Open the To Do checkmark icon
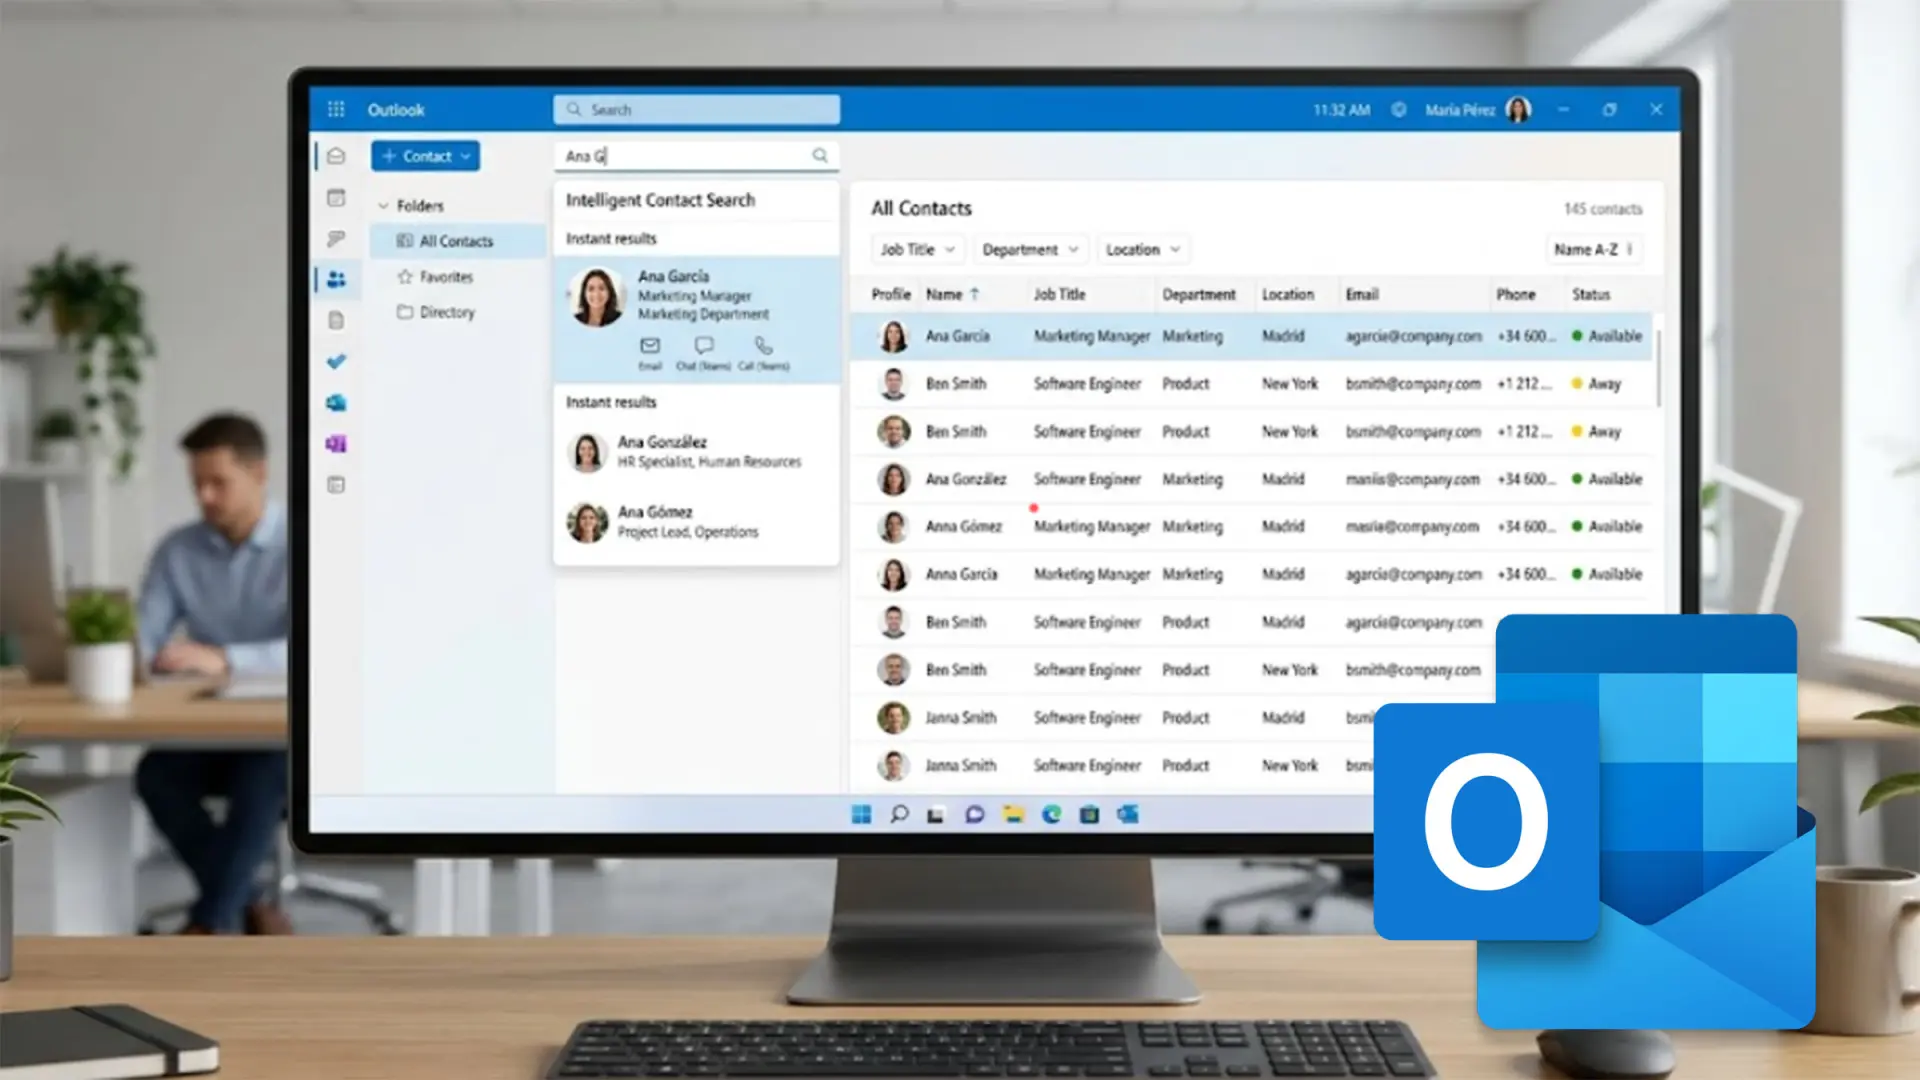Viewport: 1920px width, 1080px height. 336,361
